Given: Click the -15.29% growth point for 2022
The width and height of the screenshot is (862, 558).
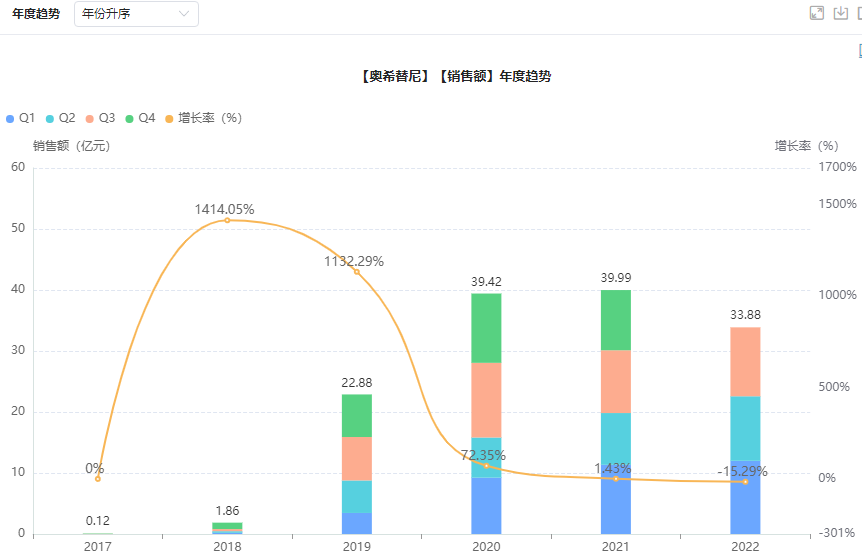Looking at the screenshot, I should coord(745,482).
